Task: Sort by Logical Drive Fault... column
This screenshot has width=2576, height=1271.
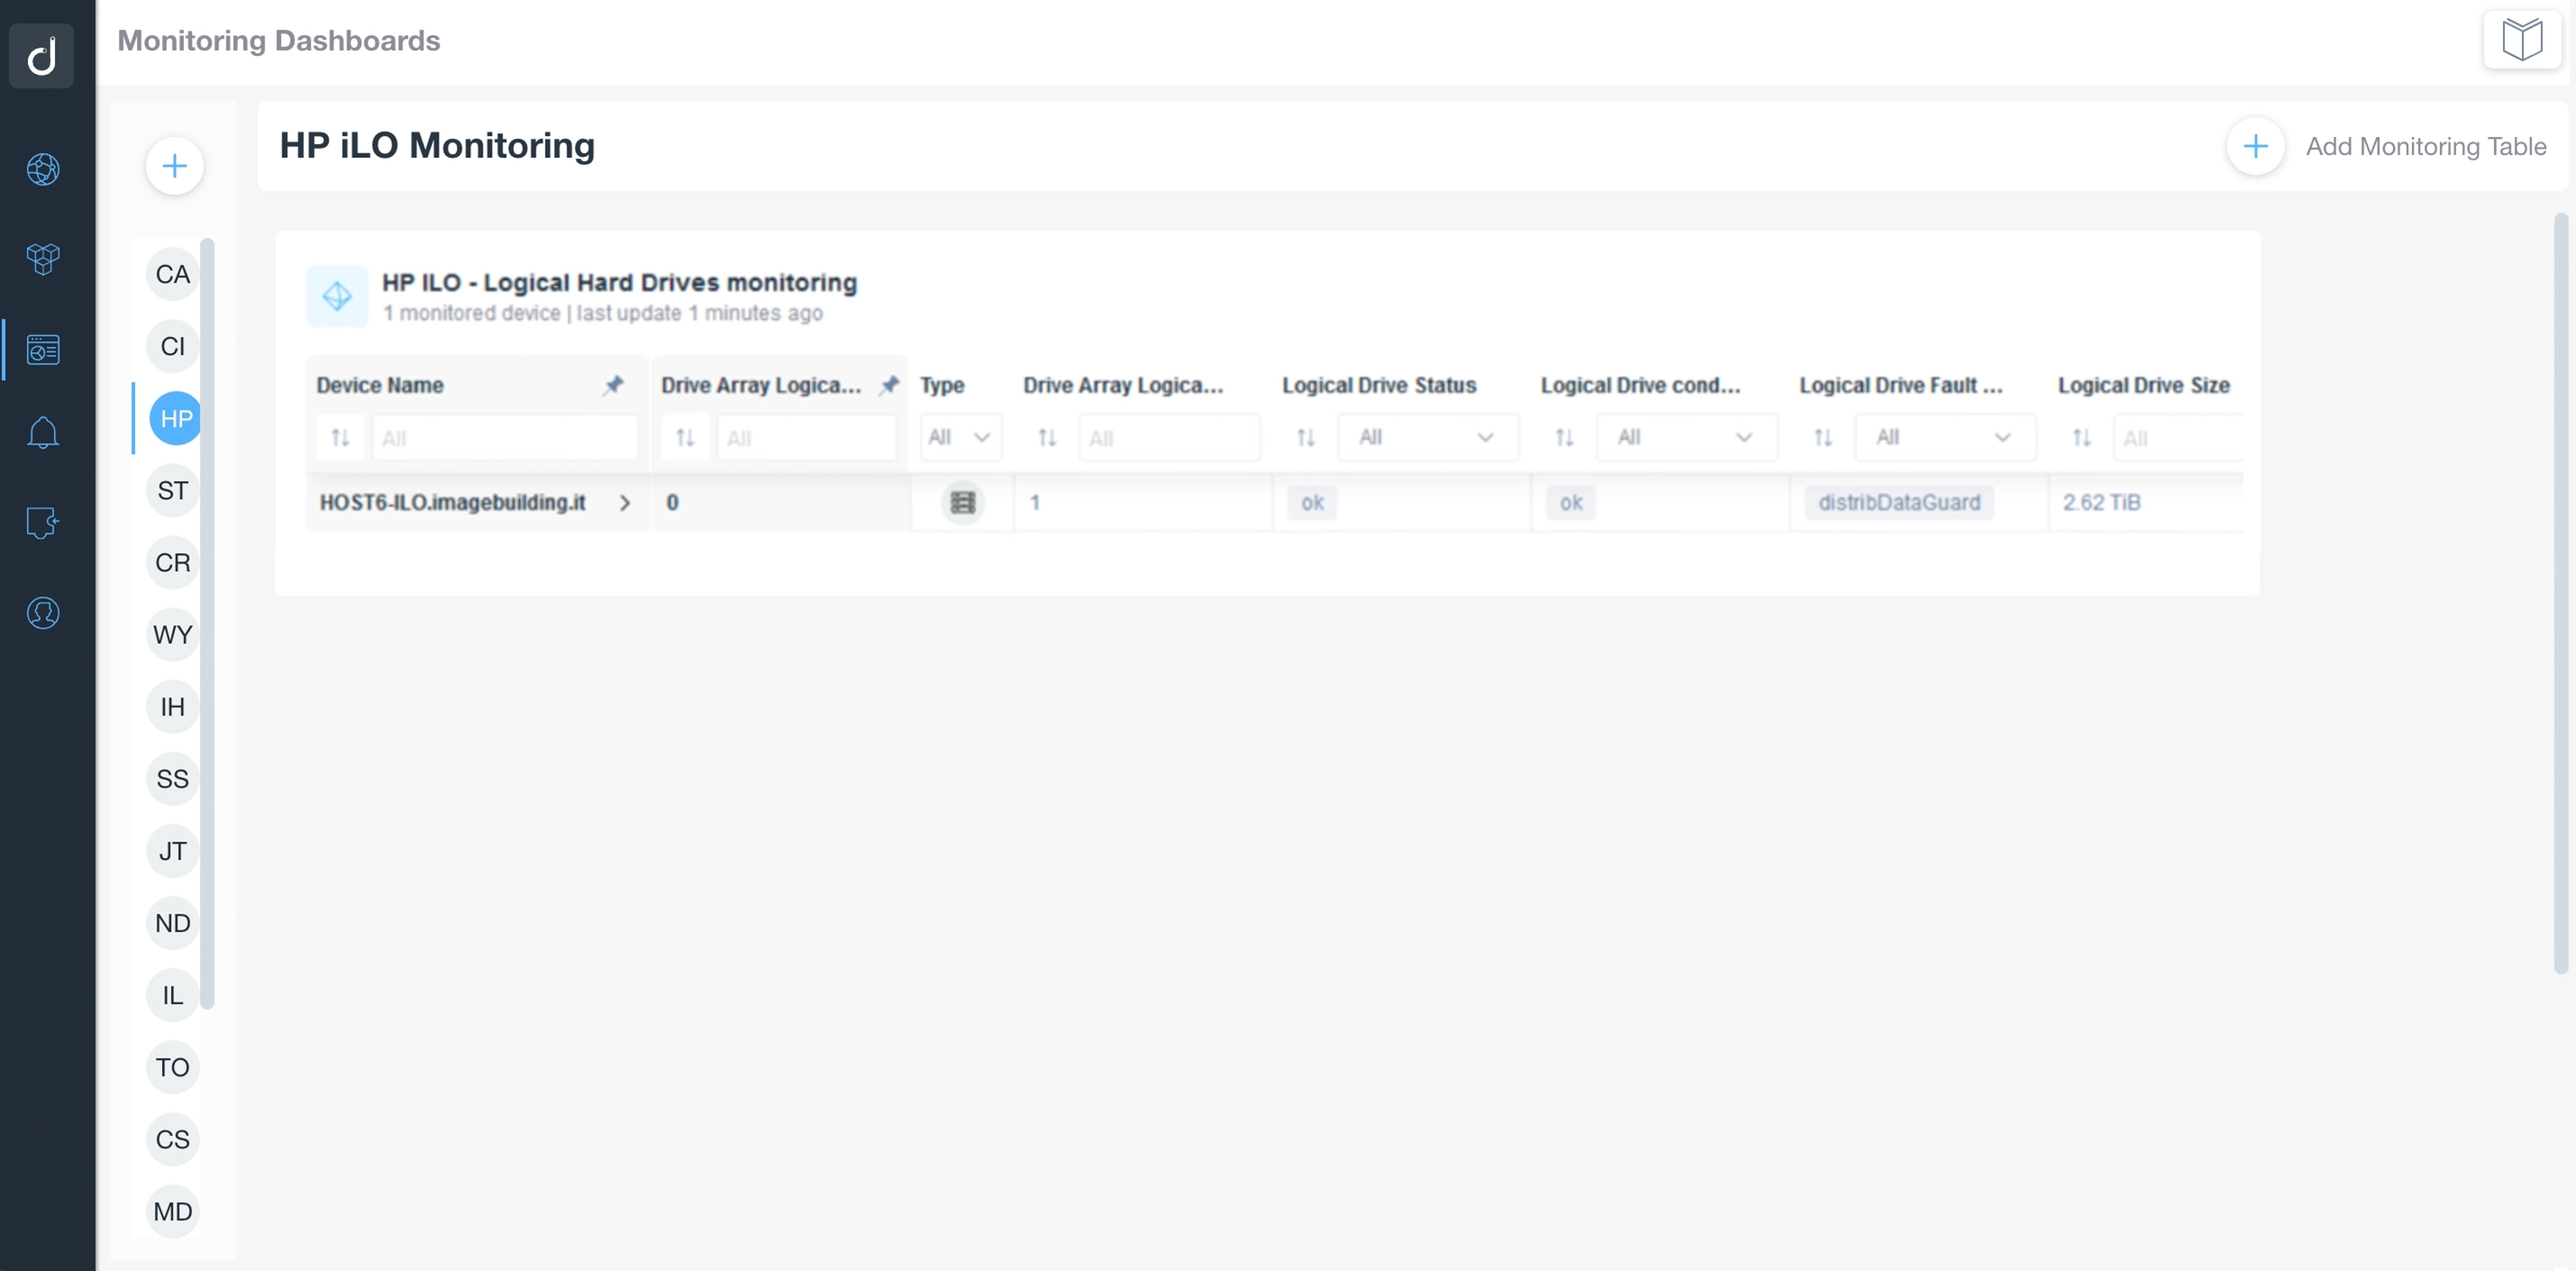Action: pyautogui.click(x=1823, y=438)
